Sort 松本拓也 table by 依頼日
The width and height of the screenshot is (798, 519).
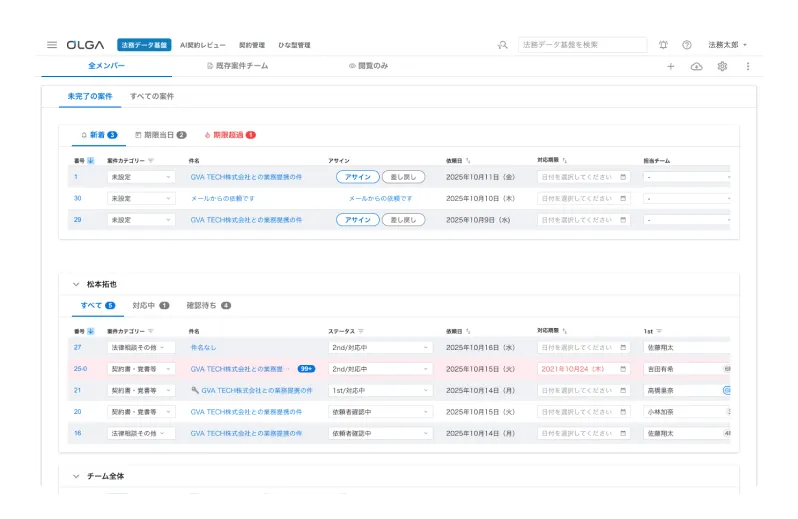pyautogui.click(x=468, y=331)
